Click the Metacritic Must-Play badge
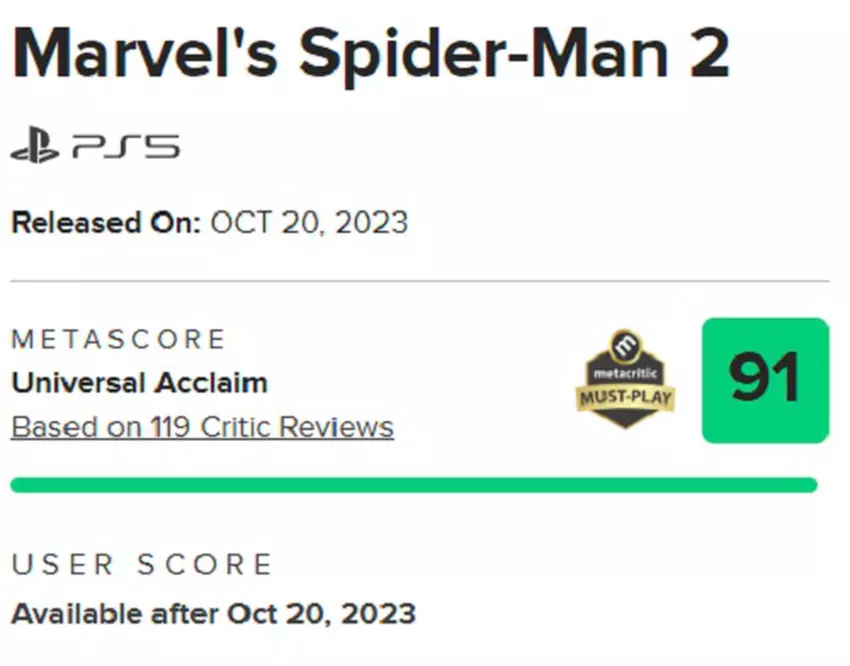This screenshot has width=850, height=666. (x=626, y=378)
